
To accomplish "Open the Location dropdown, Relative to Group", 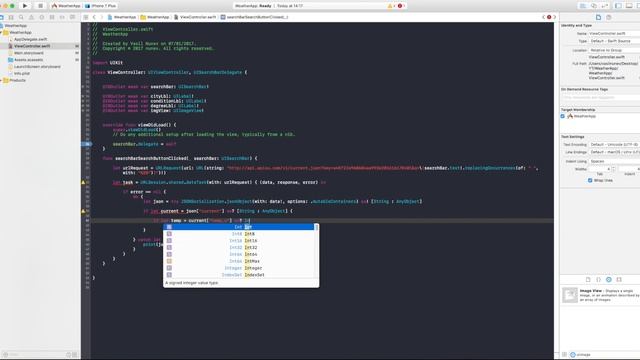I will coord(614,50).
